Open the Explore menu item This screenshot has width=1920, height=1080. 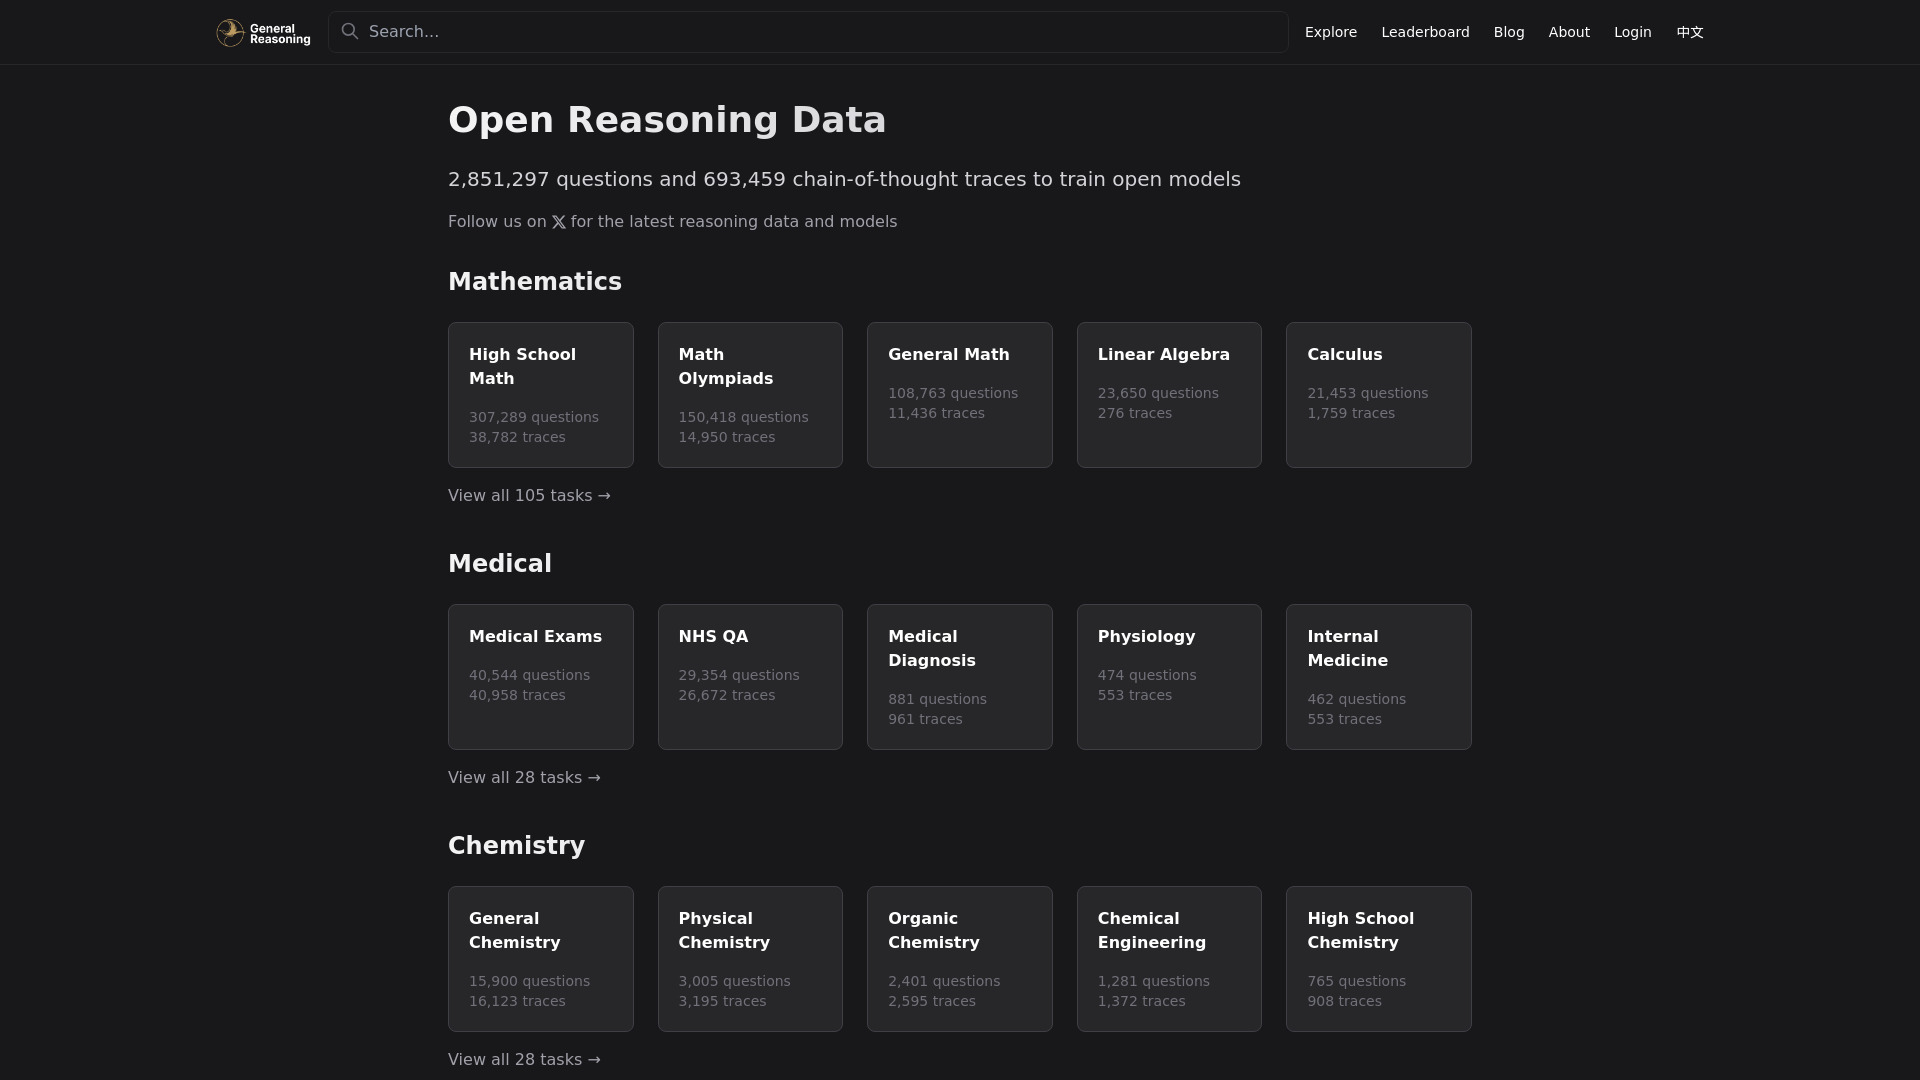(x=1331, y=32)
